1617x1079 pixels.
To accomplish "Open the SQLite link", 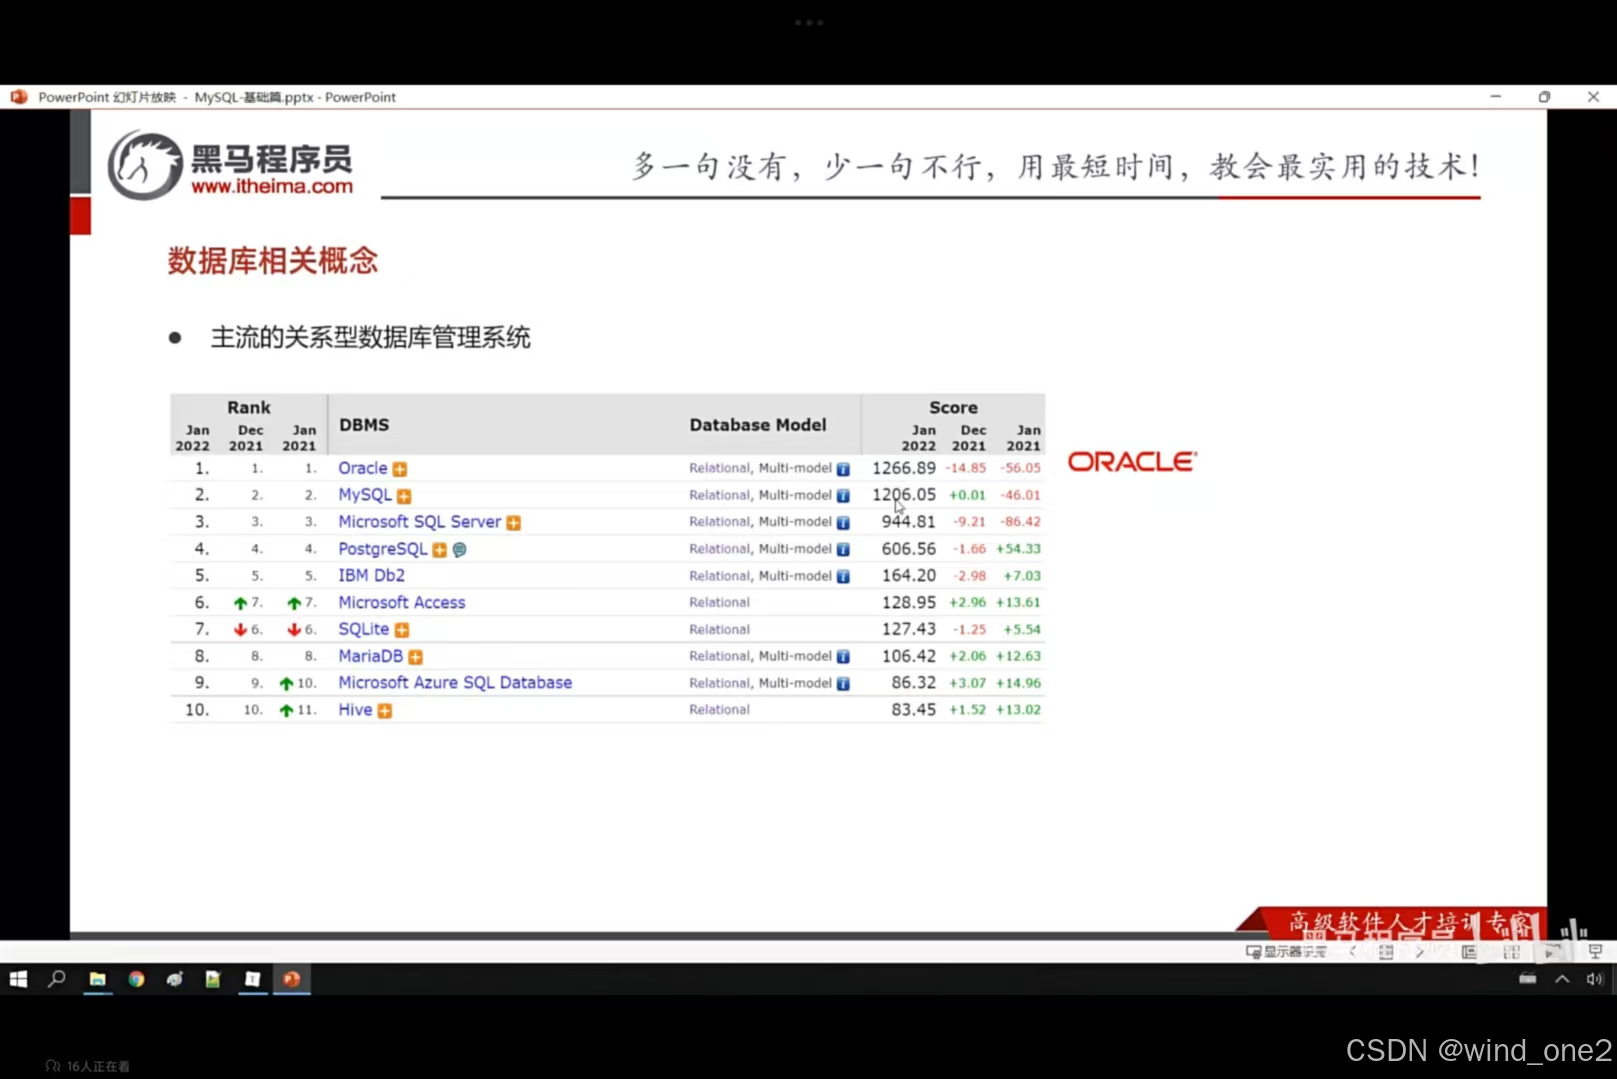I will click(x=363, y=629).
